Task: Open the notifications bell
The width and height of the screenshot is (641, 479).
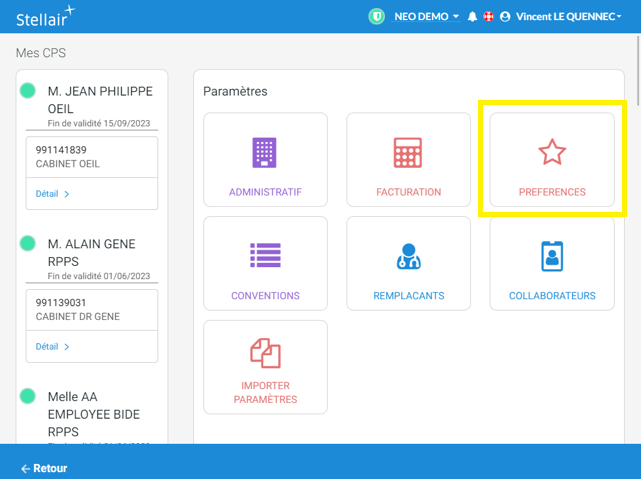Action: [x=472, y=17]
